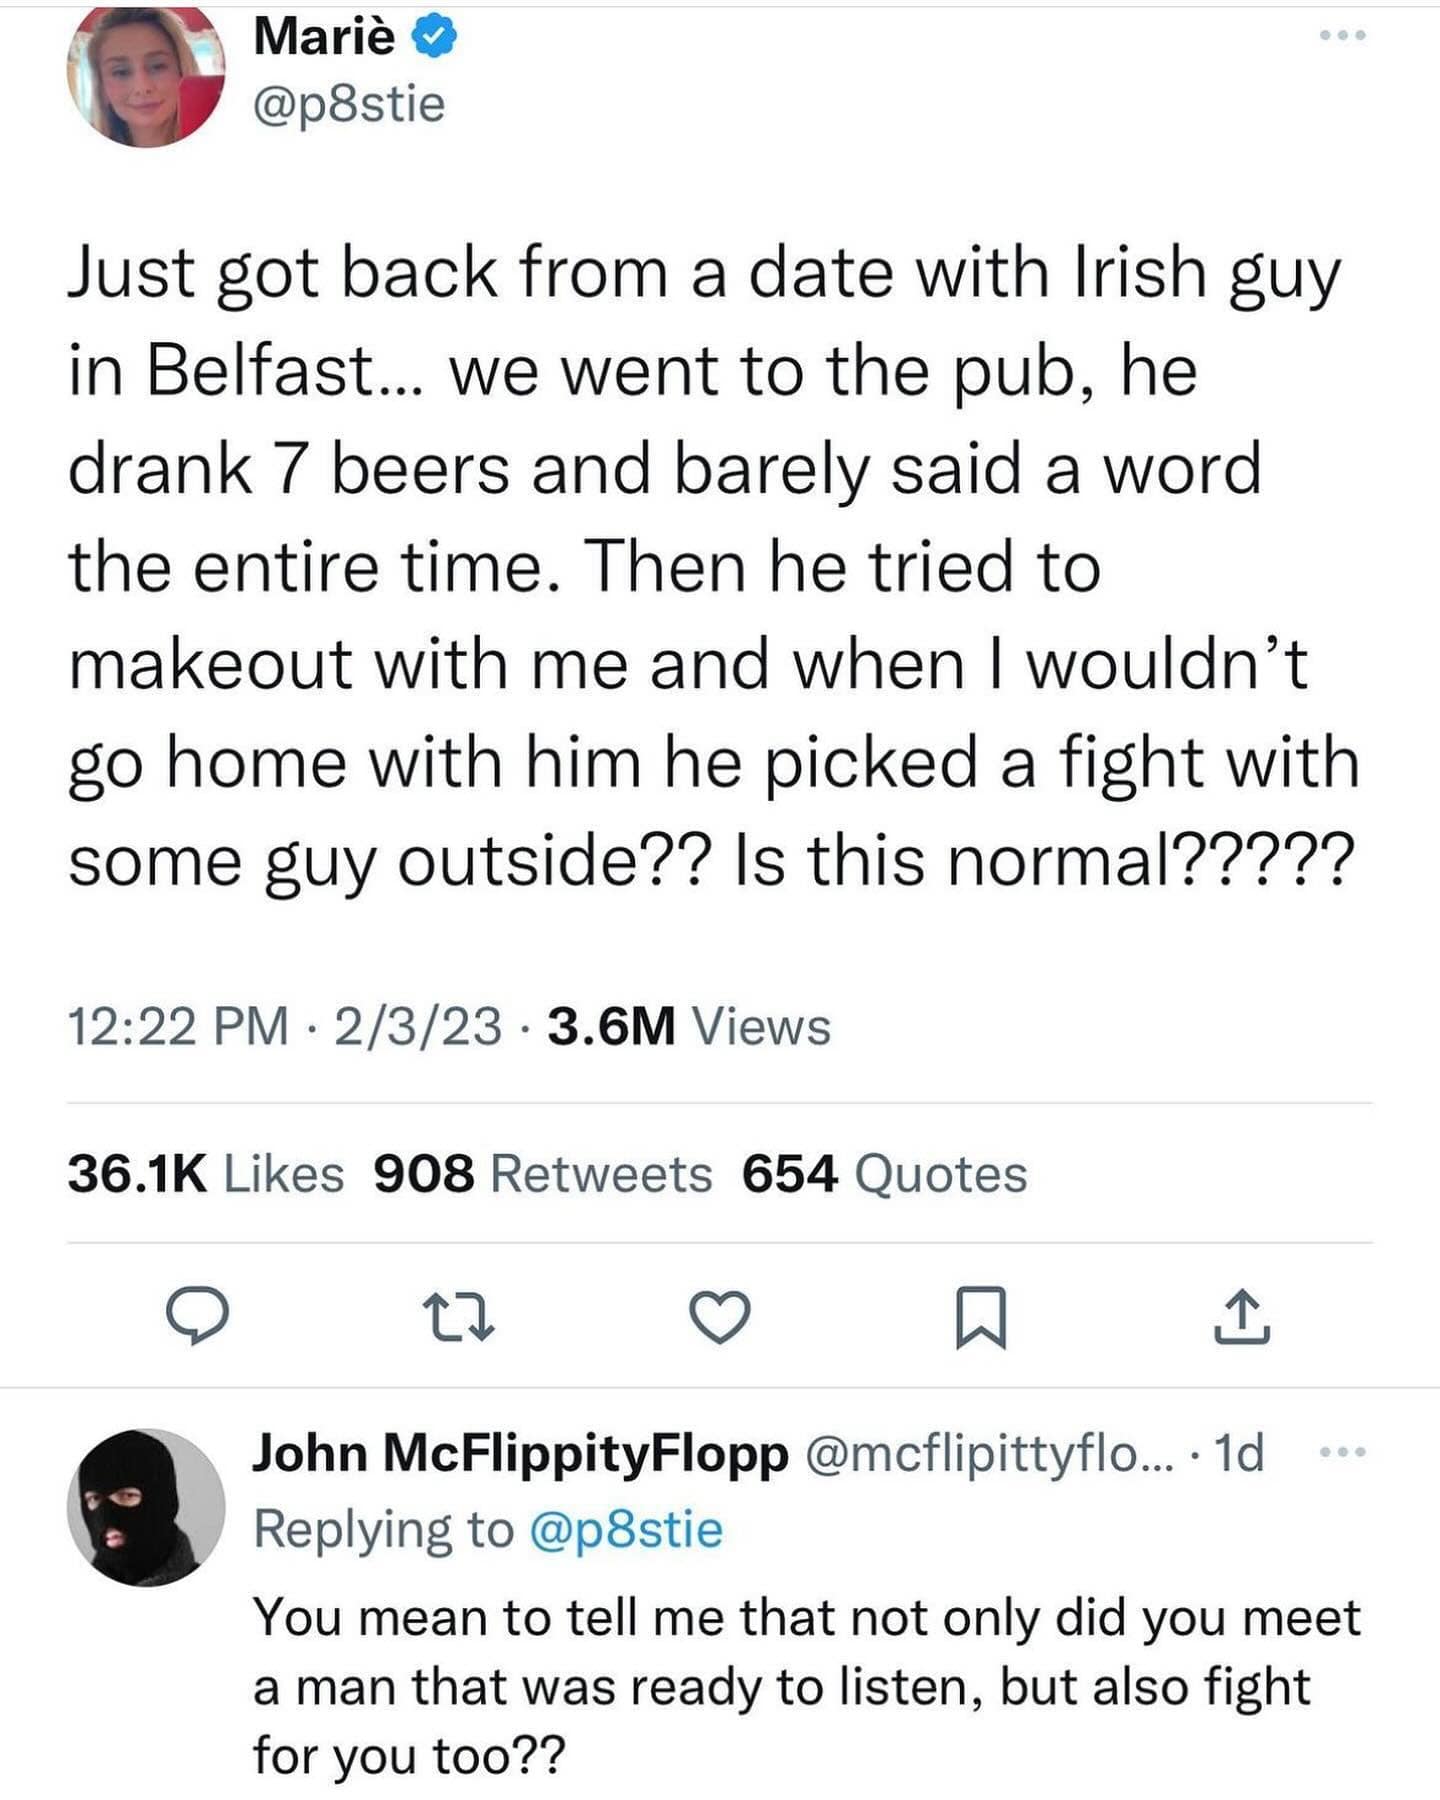View the 908 Retweets list
This screenshot has height=1800, width=1440.
pos(543,1174)
